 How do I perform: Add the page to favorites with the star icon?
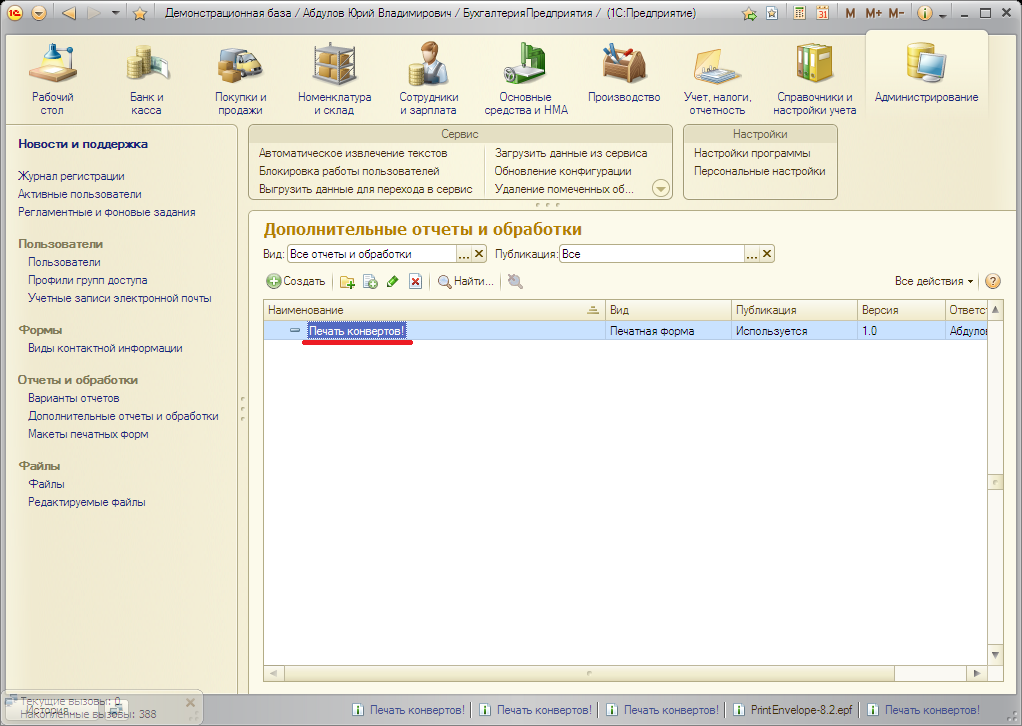coord(140,13)
